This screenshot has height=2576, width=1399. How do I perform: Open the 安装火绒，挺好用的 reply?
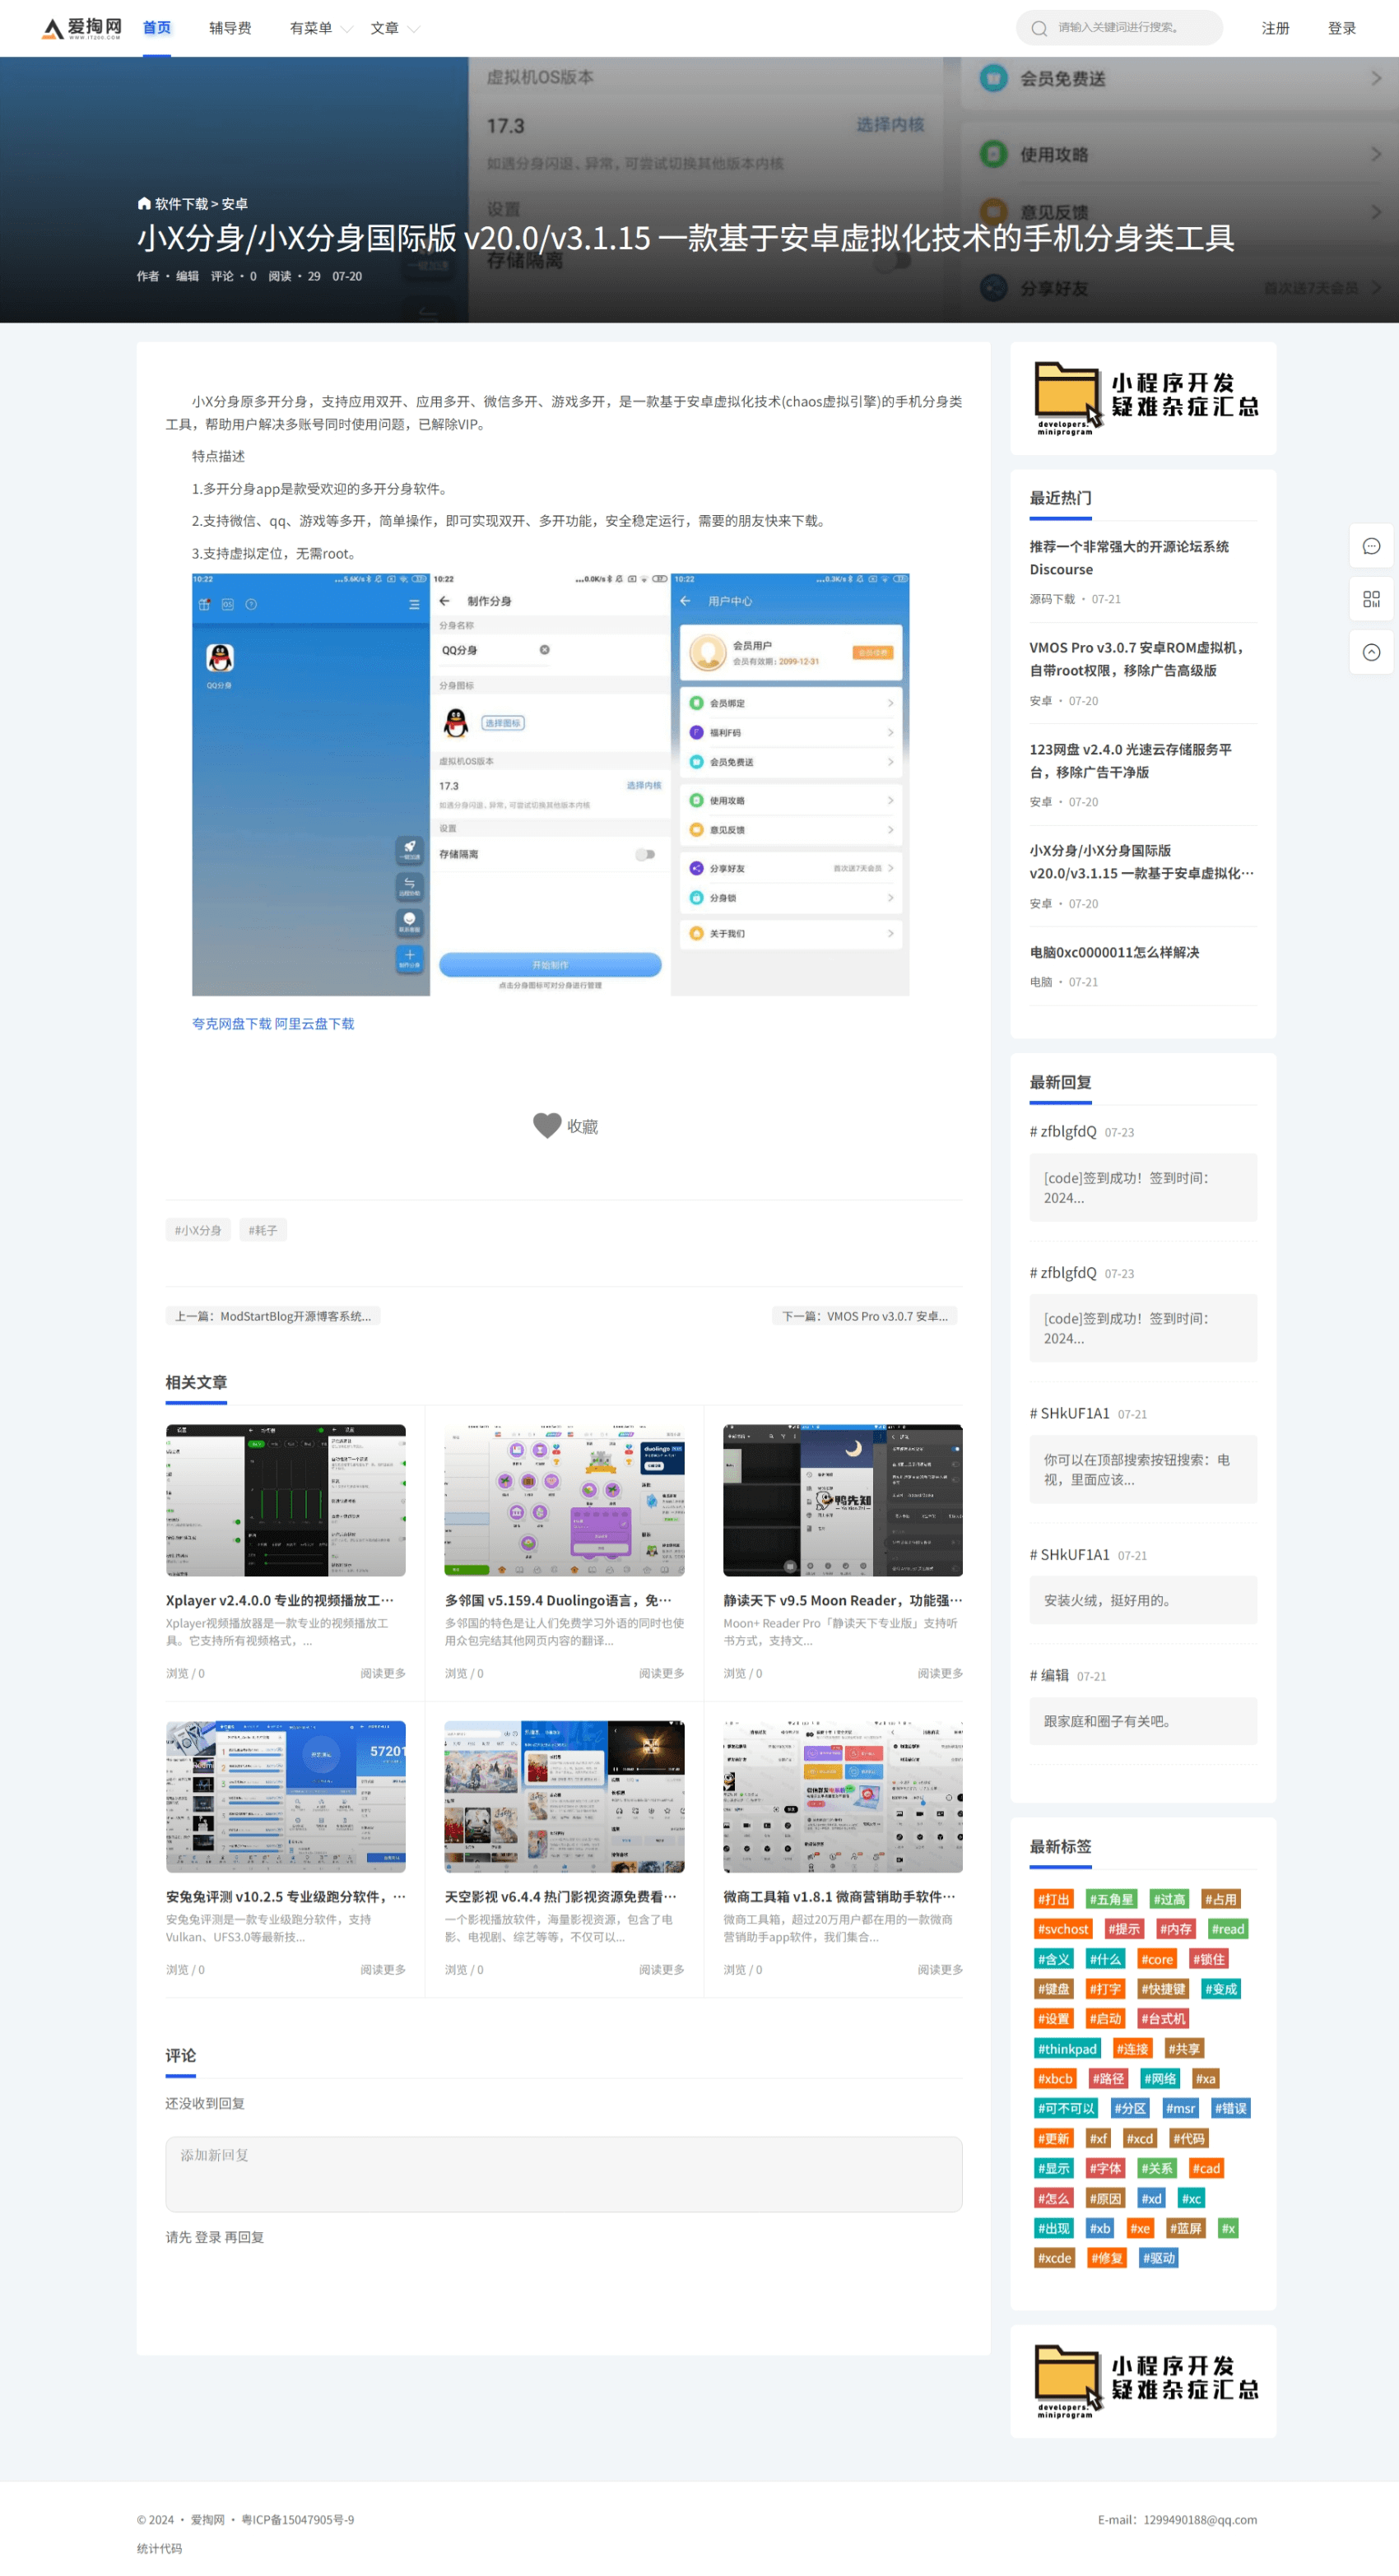(x=1143, y=1600)
